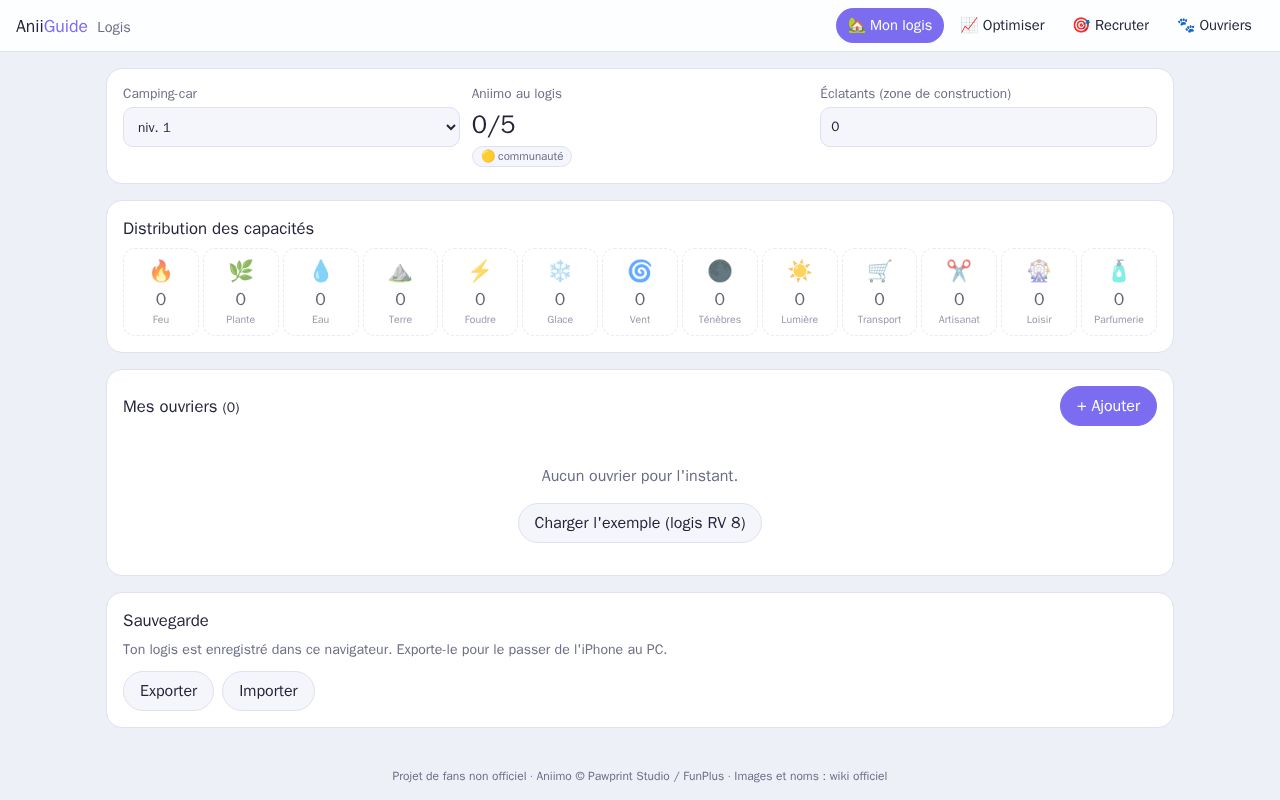This screenshot has height=800, width=1280.
Task: Click the Foudre lightning bolt icon
Action: click(x=480, y=271)
